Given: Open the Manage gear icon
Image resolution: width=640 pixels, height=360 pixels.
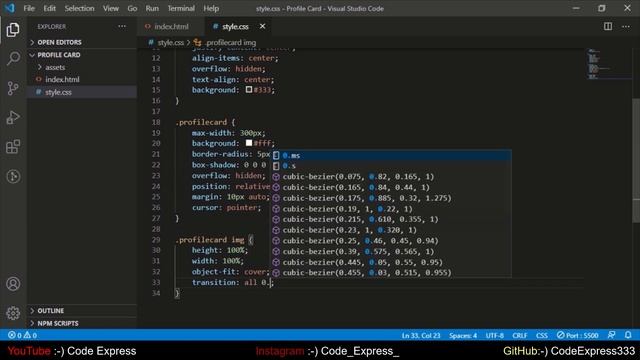Looking at the screenshot, I should 13,313.
